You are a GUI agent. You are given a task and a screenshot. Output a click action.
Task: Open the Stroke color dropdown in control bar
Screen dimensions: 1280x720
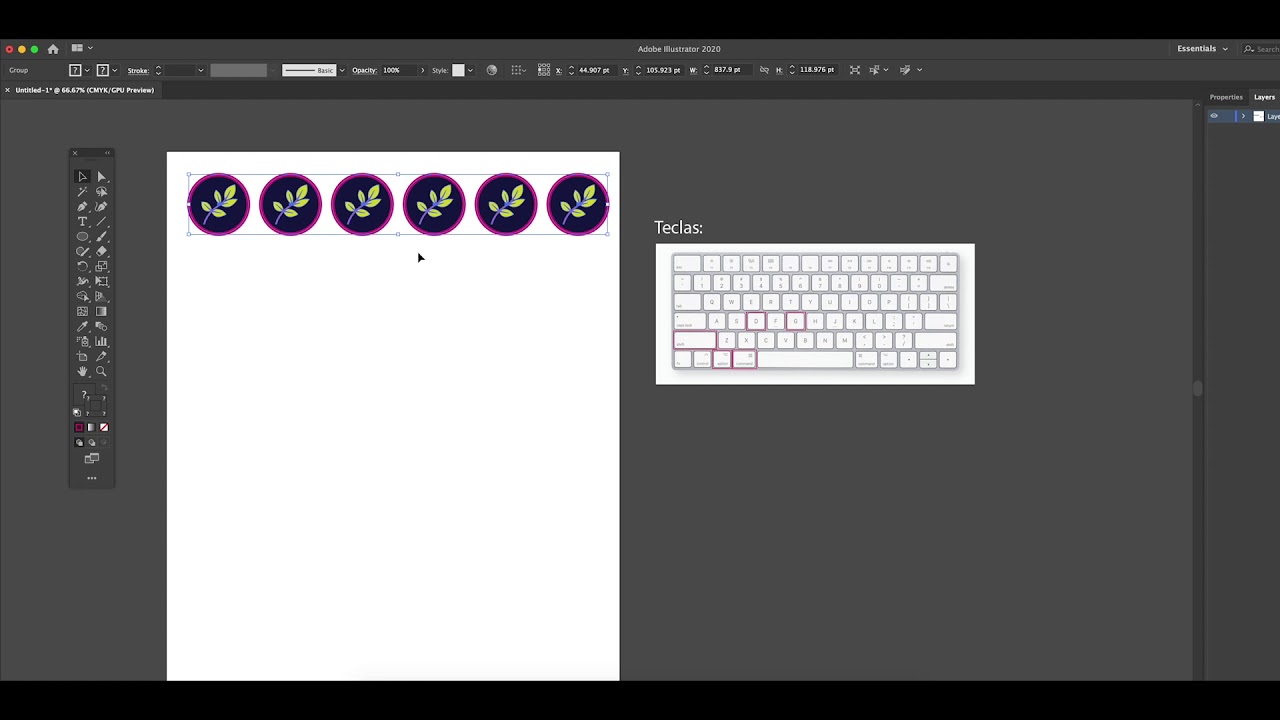click(115, 70)
